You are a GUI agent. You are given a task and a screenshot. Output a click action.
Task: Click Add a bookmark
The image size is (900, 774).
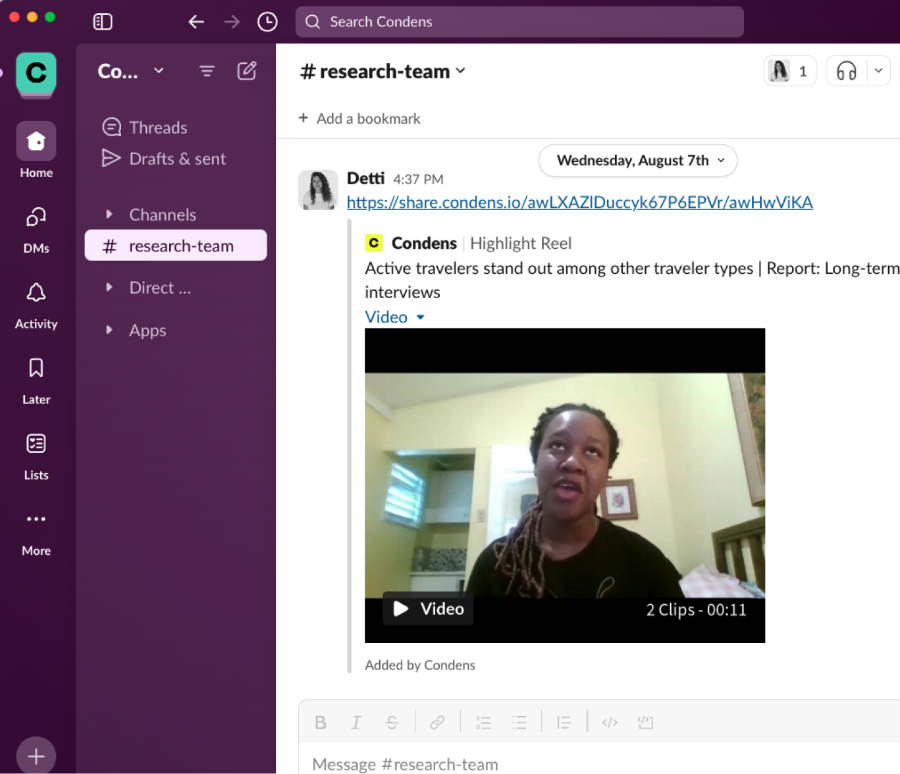359,118
